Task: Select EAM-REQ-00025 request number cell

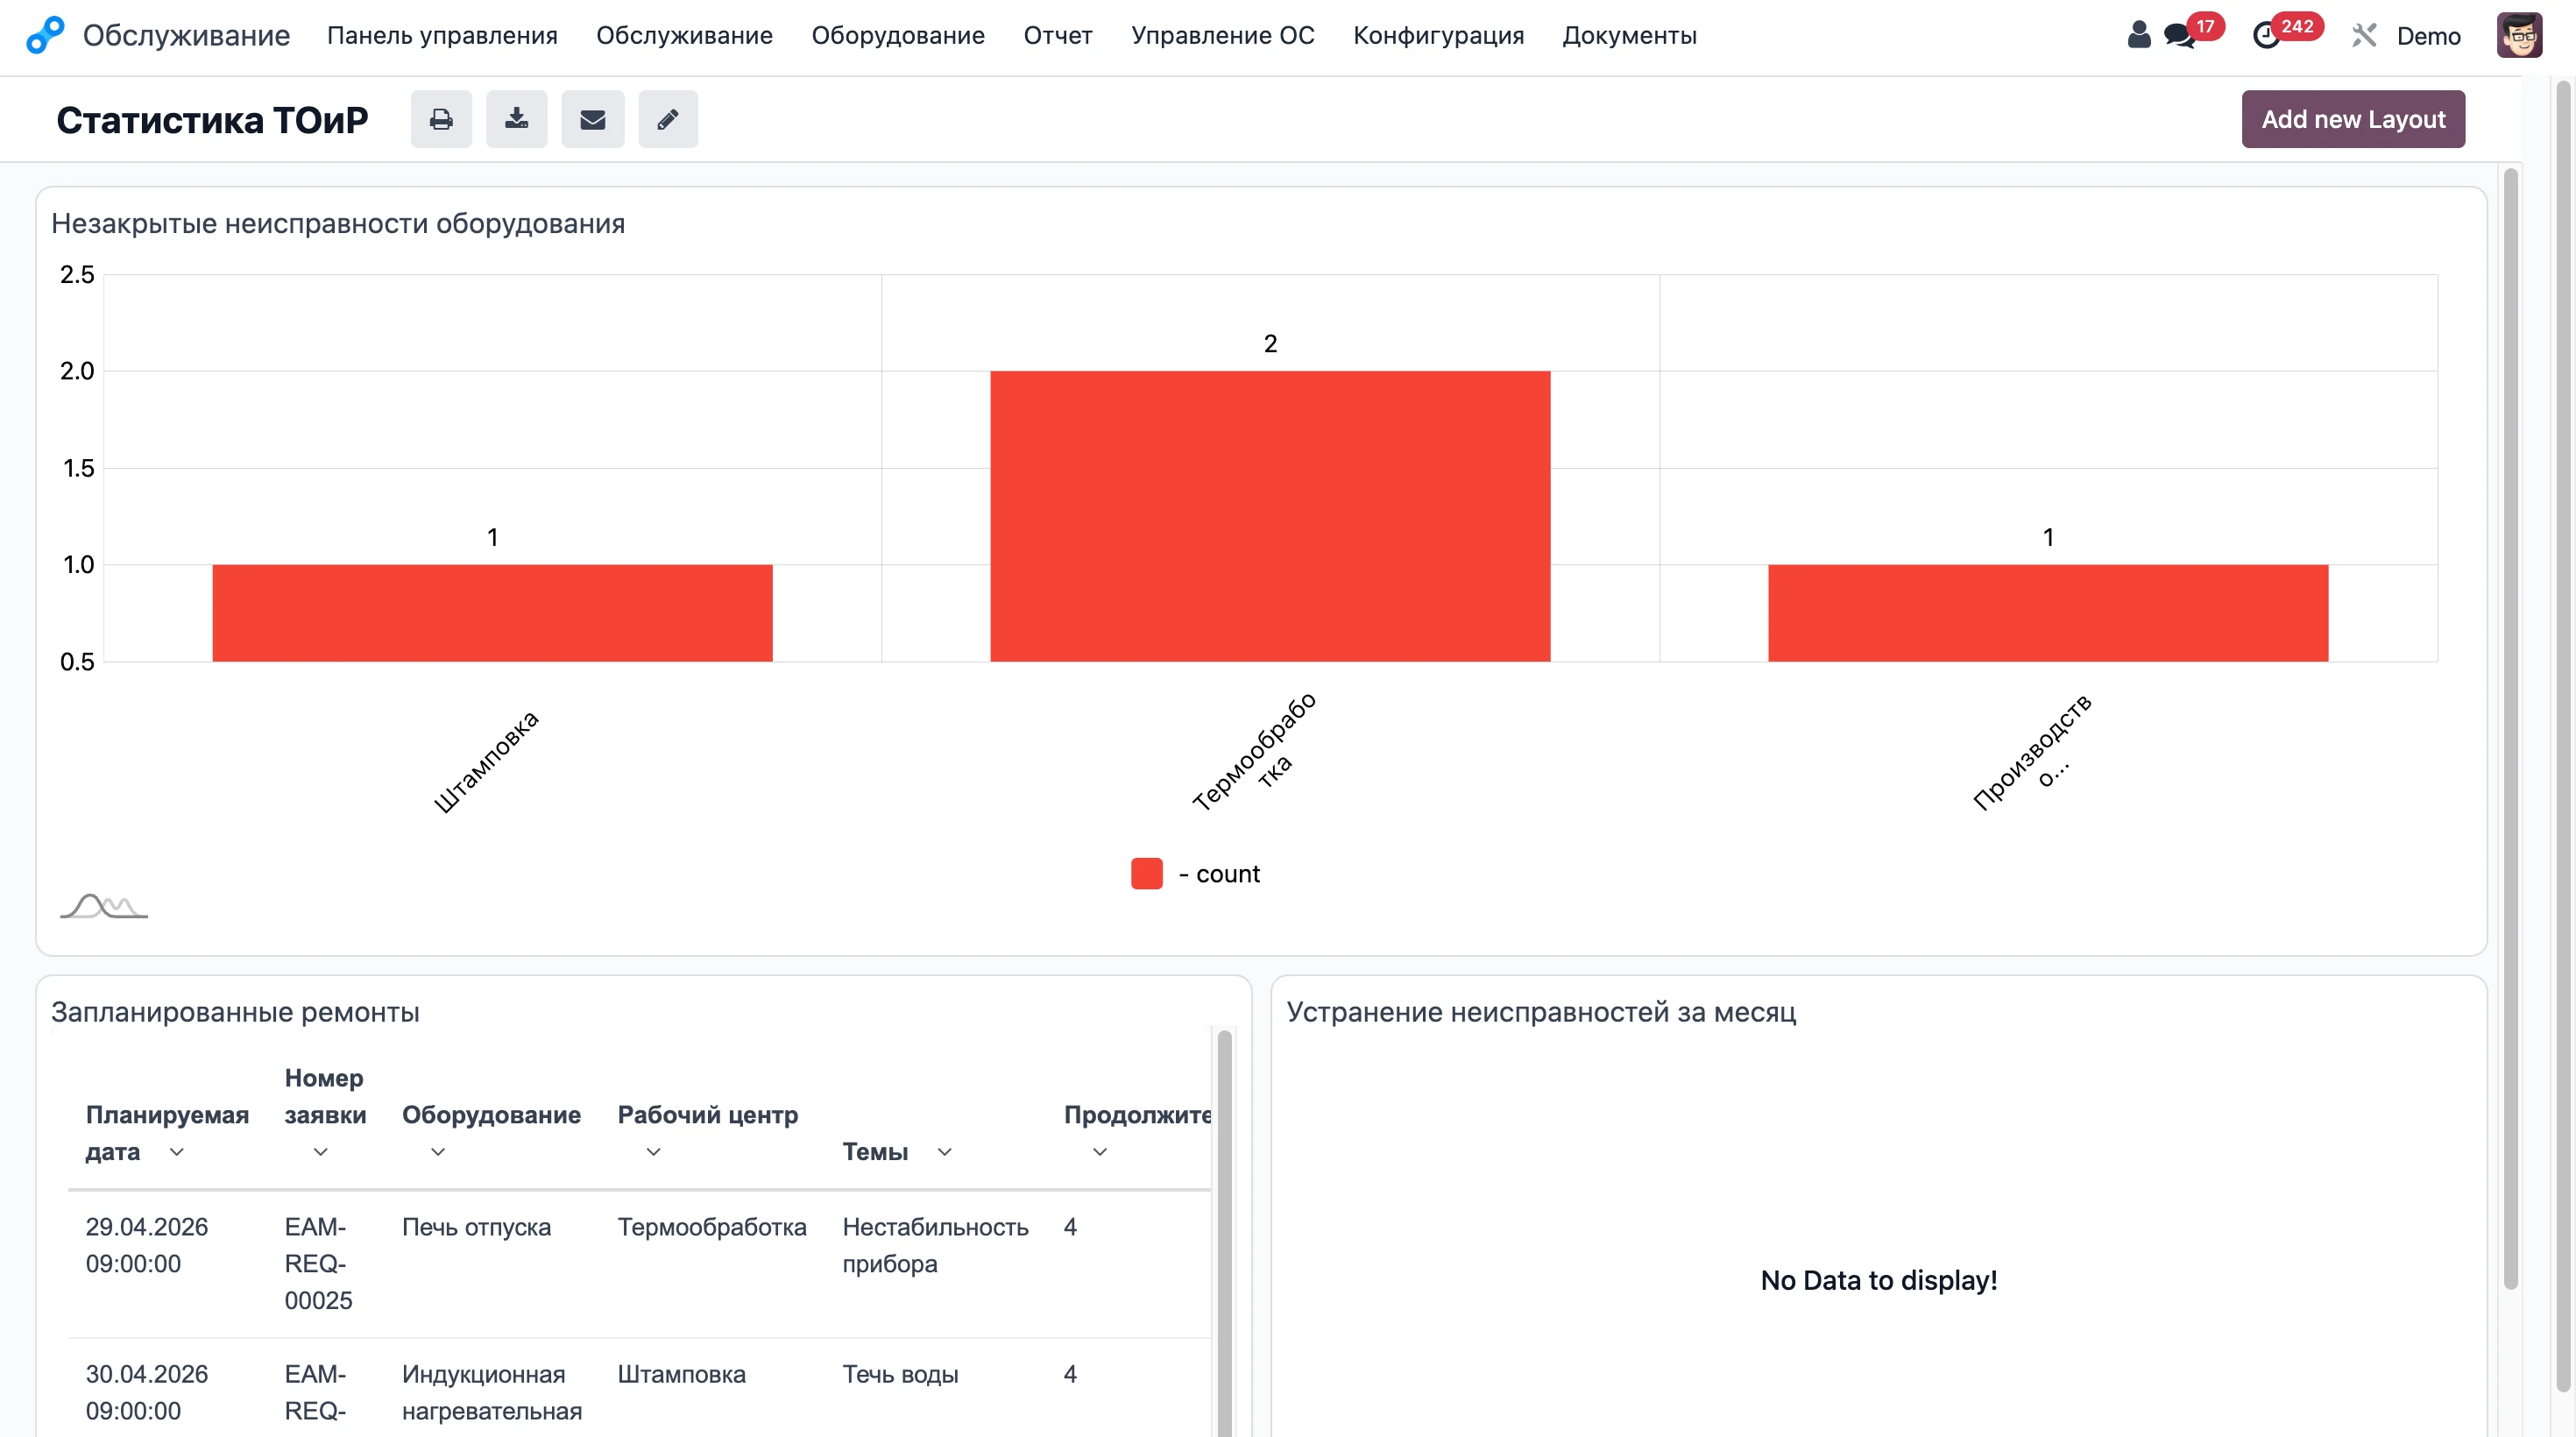Action: [x=319, y=1264]
